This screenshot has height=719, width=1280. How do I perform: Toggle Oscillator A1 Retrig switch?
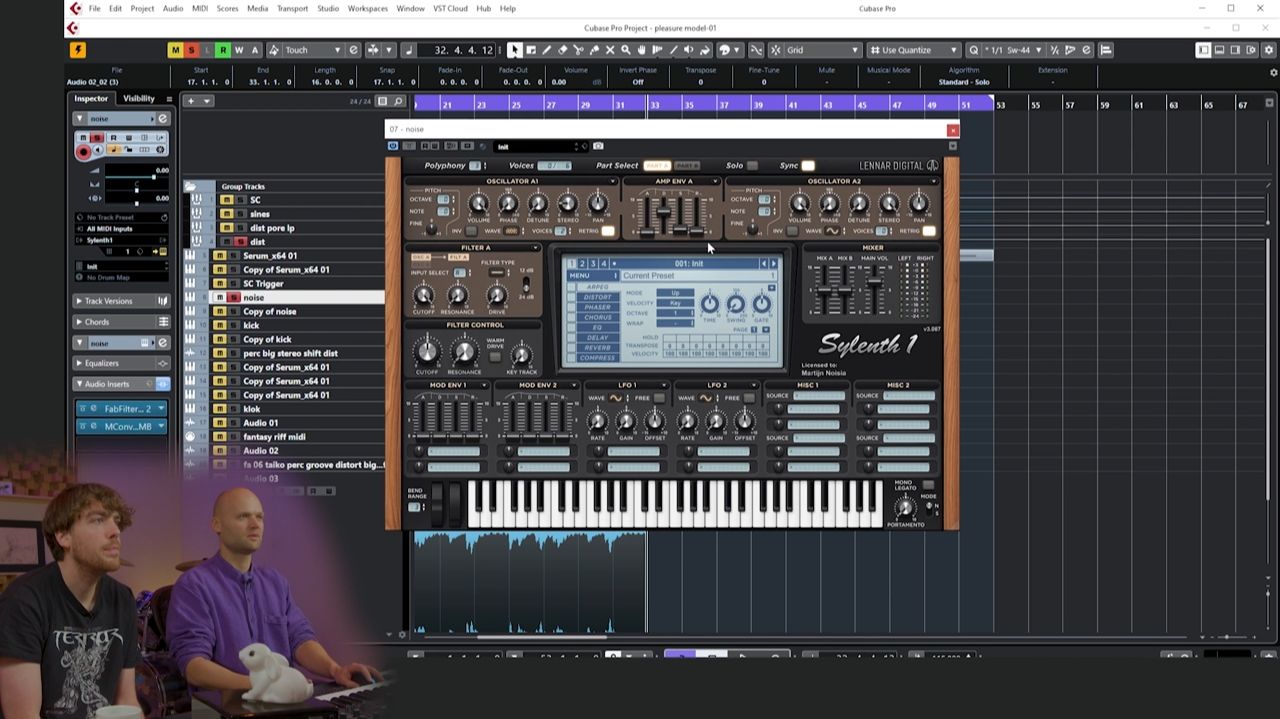(x=608, y=231)
